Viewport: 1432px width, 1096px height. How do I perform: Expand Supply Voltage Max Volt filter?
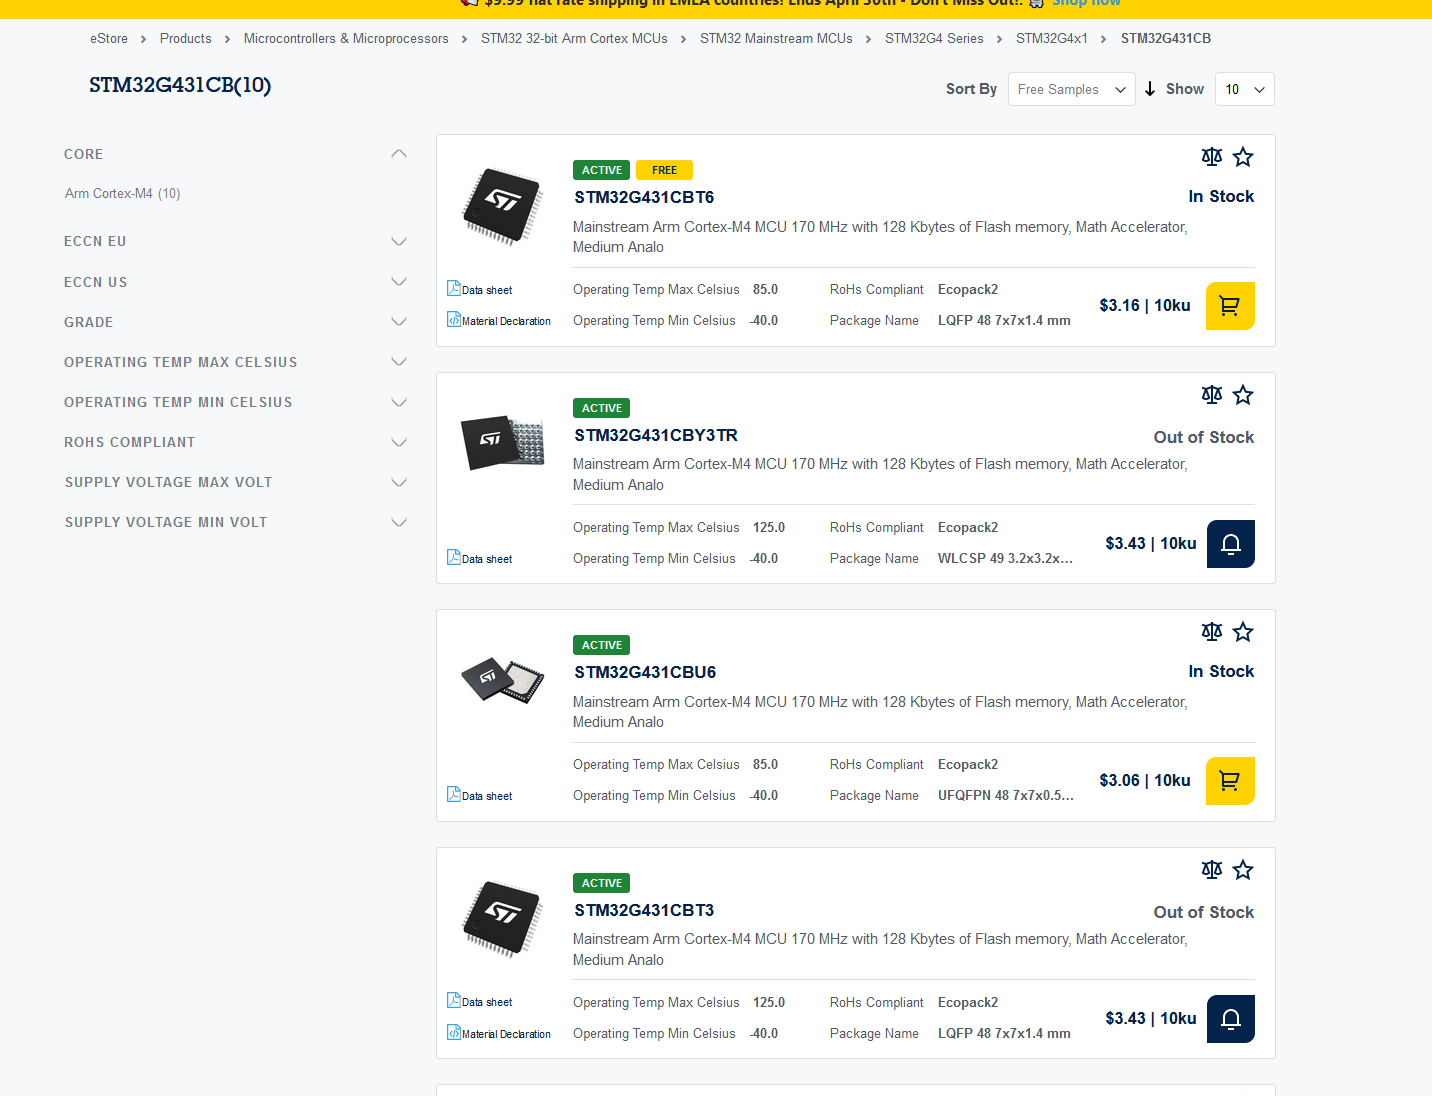(x=399, y=482)
